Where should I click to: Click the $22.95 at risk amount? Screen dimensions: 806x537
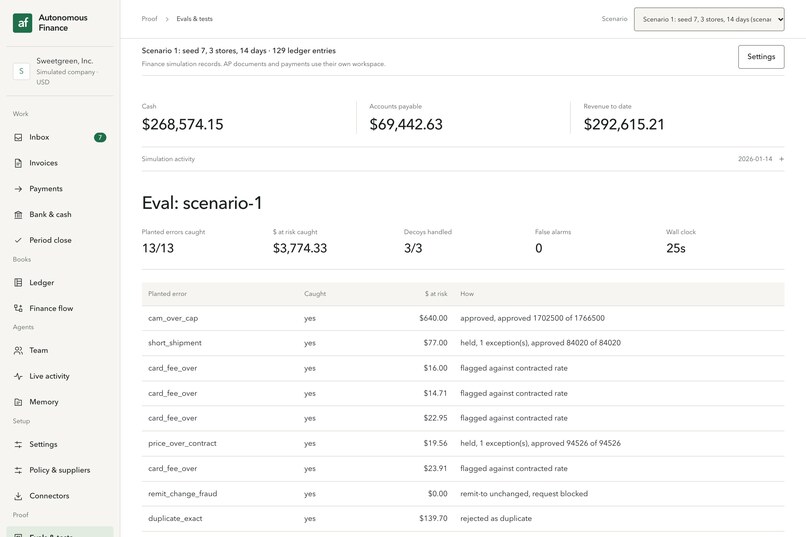click(x=435, y=418)
